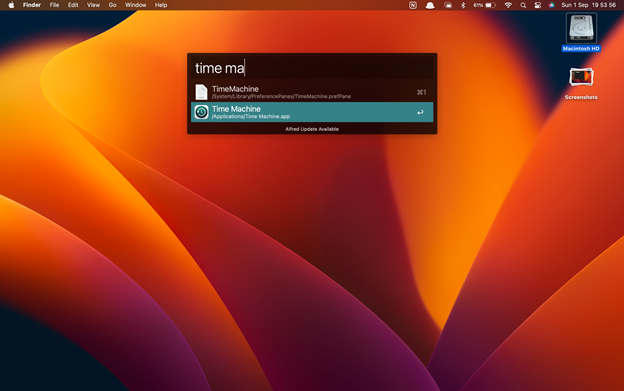624x391 pixels.
Task: Click the Time Machine app clock icon
Action: [201, 112]
